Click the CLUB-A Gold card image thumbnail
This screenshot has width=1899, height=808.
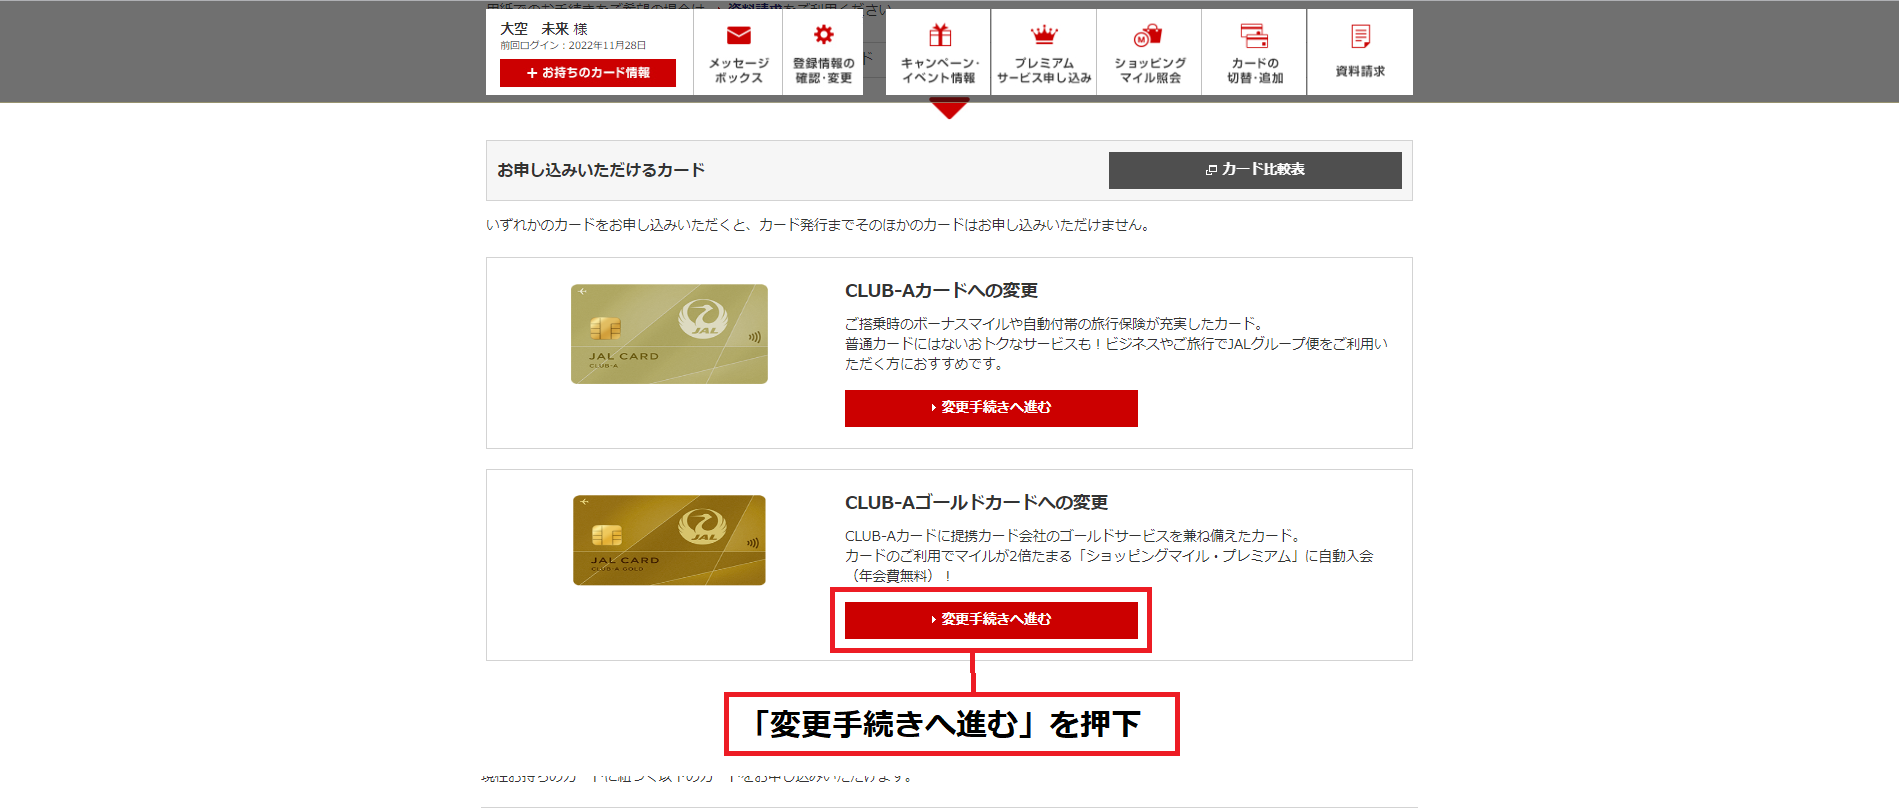point(669,540)
